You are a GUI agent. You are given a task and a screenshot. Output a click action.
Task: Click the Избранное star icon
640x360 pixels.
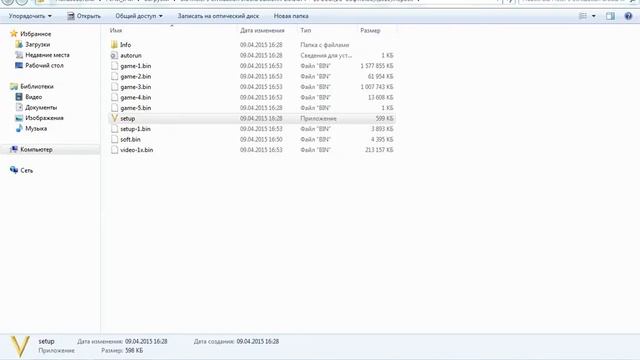(x=13, y=33)
